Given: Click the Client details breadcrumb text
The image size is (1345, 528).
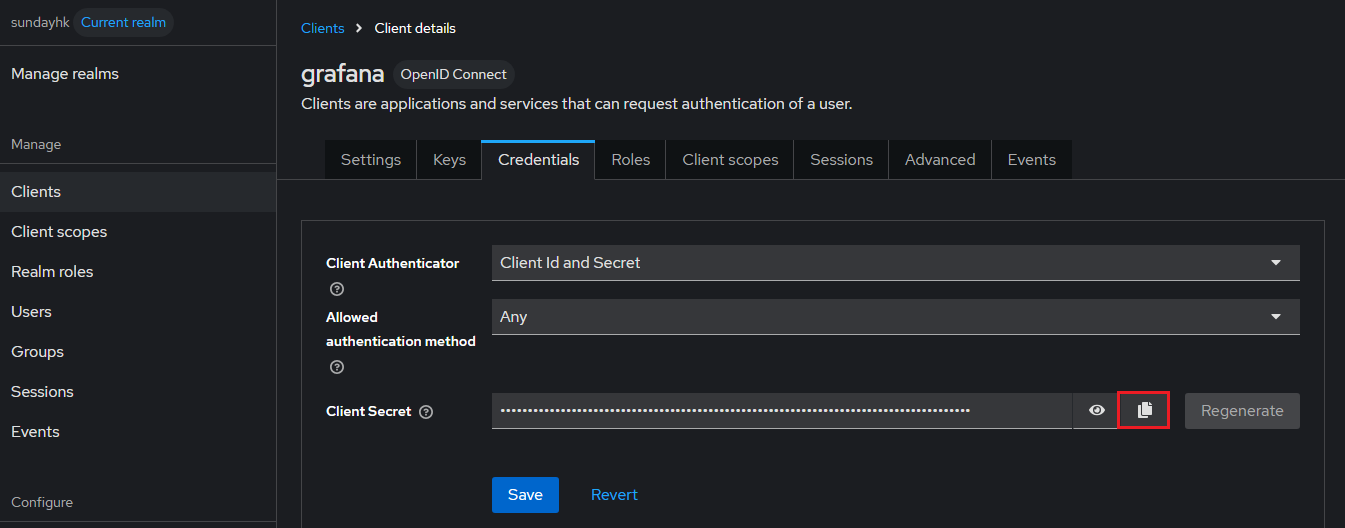Looking at the screenshot, I should coord(415,28).
